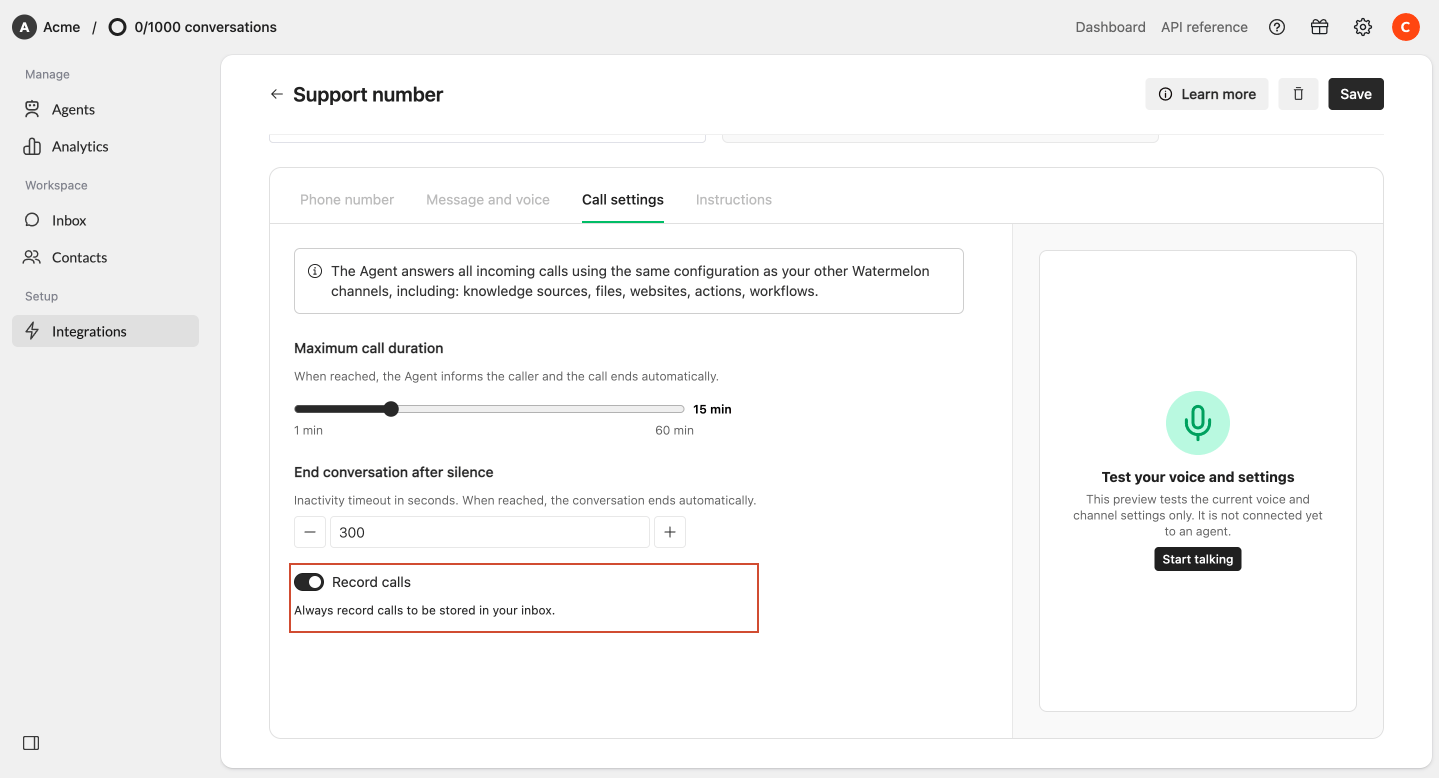Click the 0/1000 conversations label
This screenshot has height=778, width=1439.
[206, 27]
